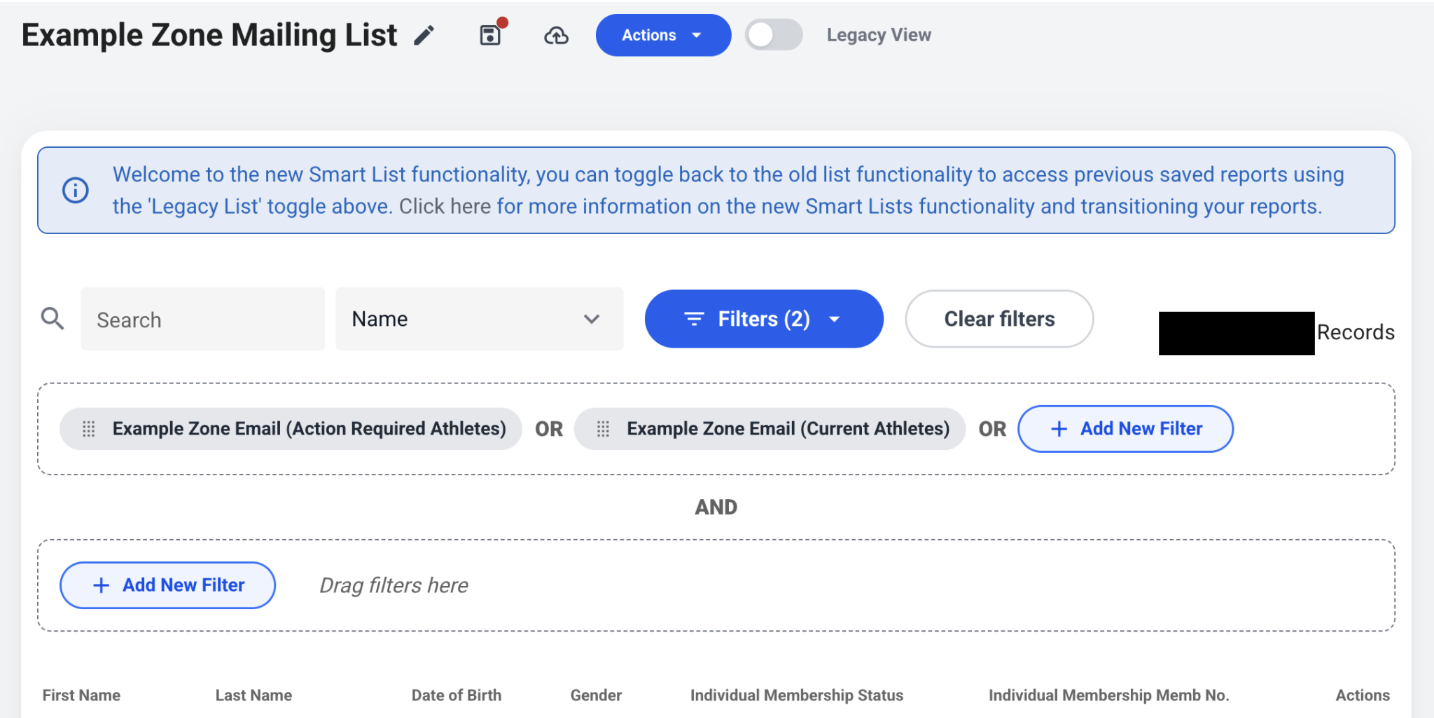
Task: Toggle the Legacy View switch
Action: click(773, 35)
